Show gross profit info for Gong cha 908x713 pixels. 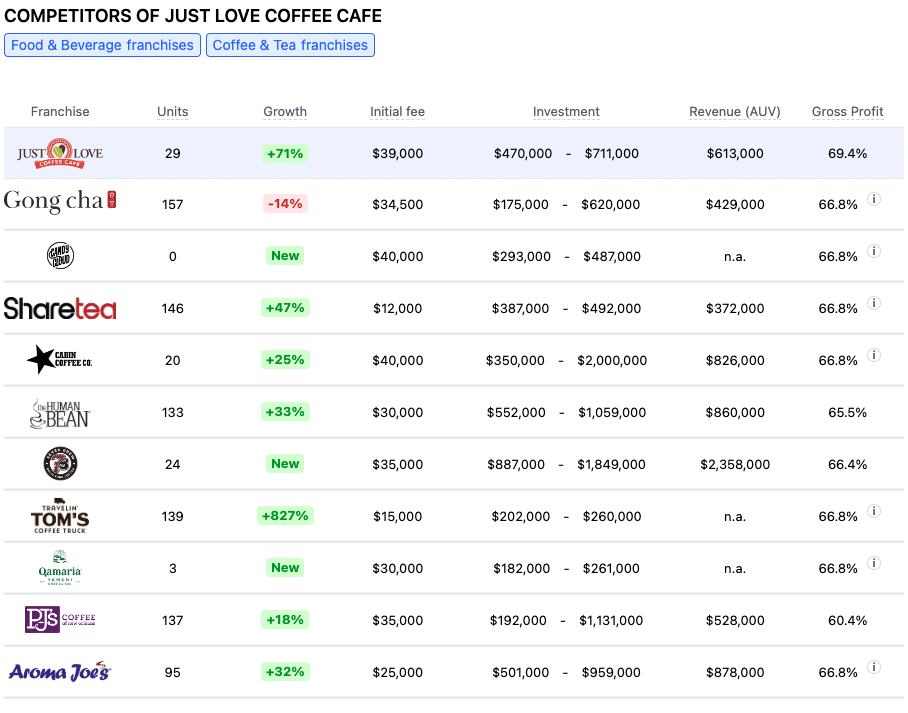[x=874, y=199]
